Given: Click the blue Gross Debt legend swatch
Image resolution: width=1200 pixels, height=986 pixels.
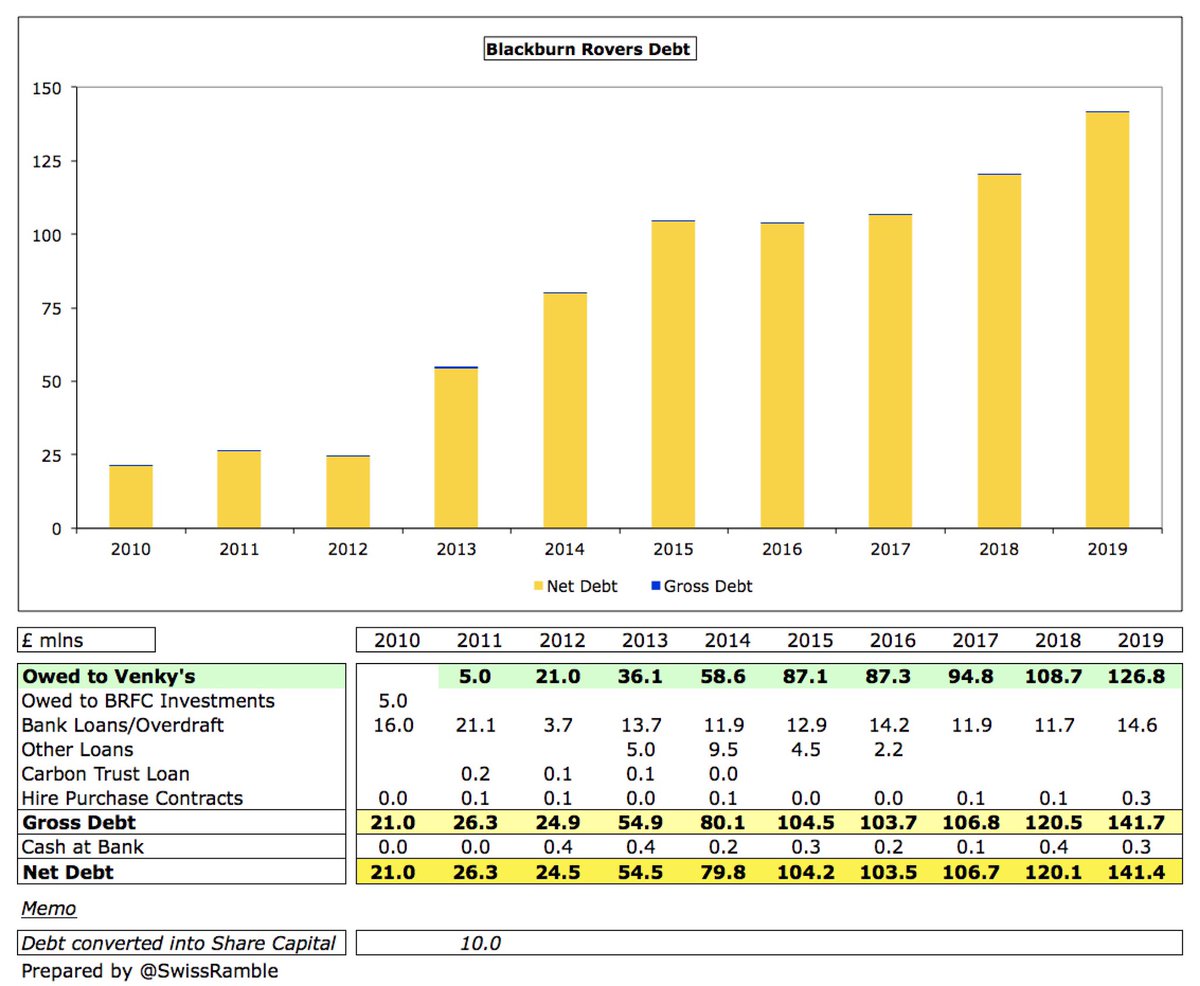Looking at the screenshot, I should 655,586.
